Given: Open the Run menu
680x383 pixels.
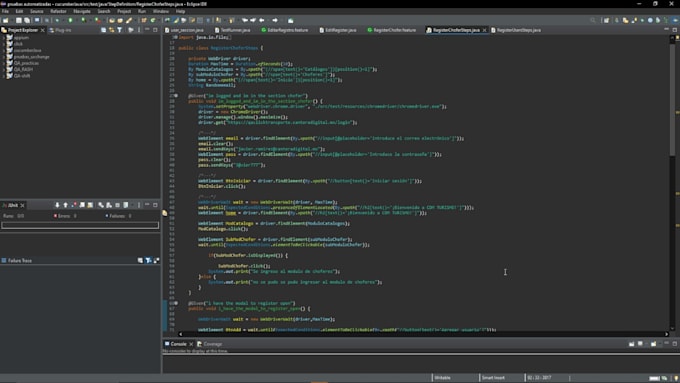Looking at the screenshot, I should [x=142, y=11].
